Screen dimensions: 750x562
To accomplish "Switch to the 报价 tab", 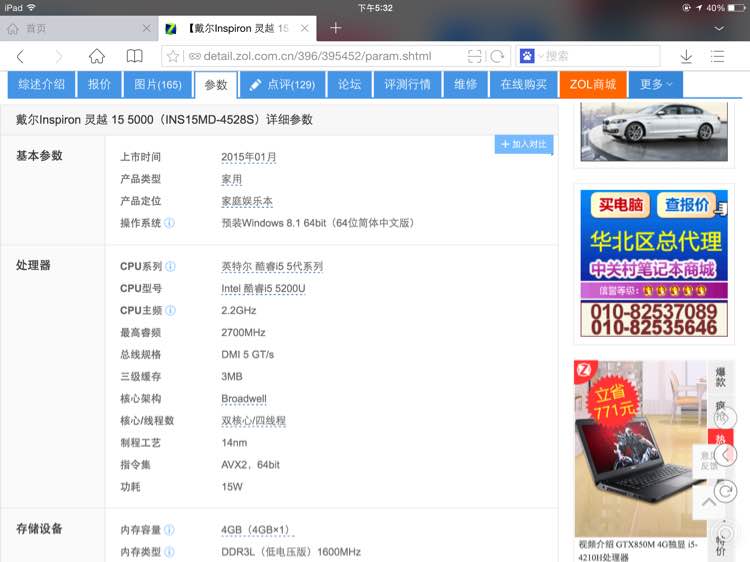I will 99,85.
